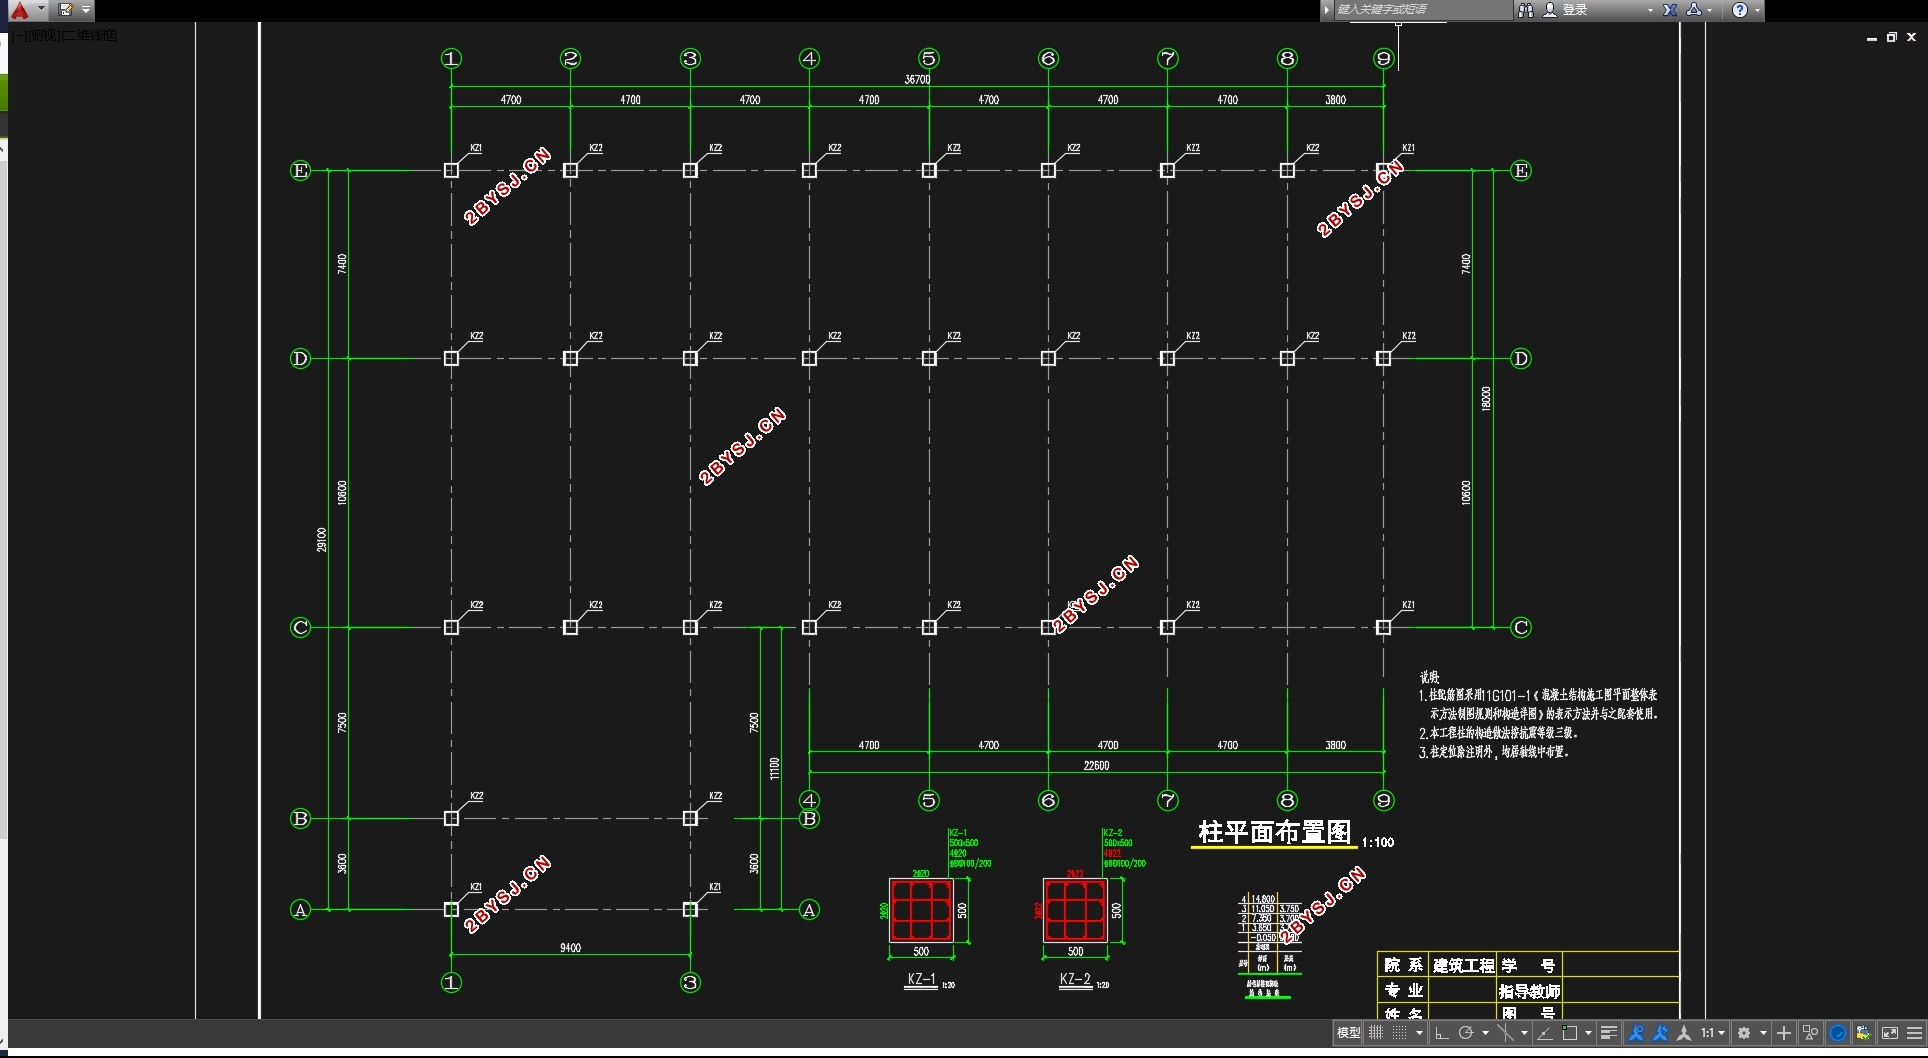Click the grey annotation scale icon
The height and width of the screenshot is (1058, 1928).
click(1684, 1033)
